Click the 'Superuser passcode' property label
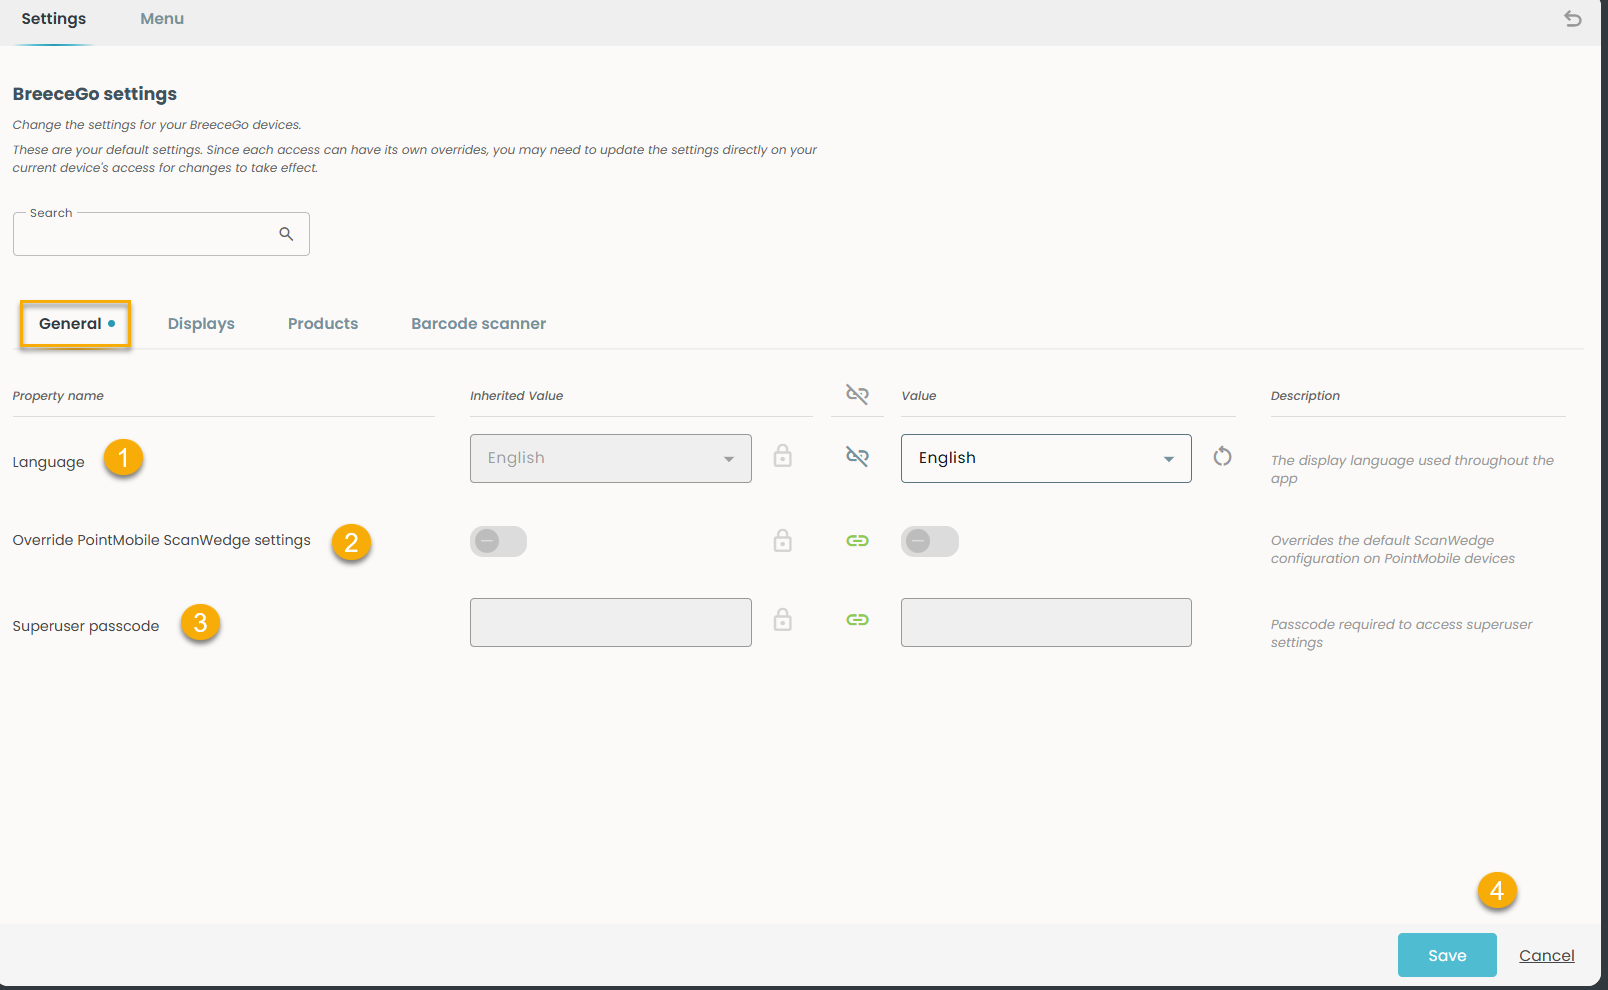The image size is (1608, 990). [86, 626]
